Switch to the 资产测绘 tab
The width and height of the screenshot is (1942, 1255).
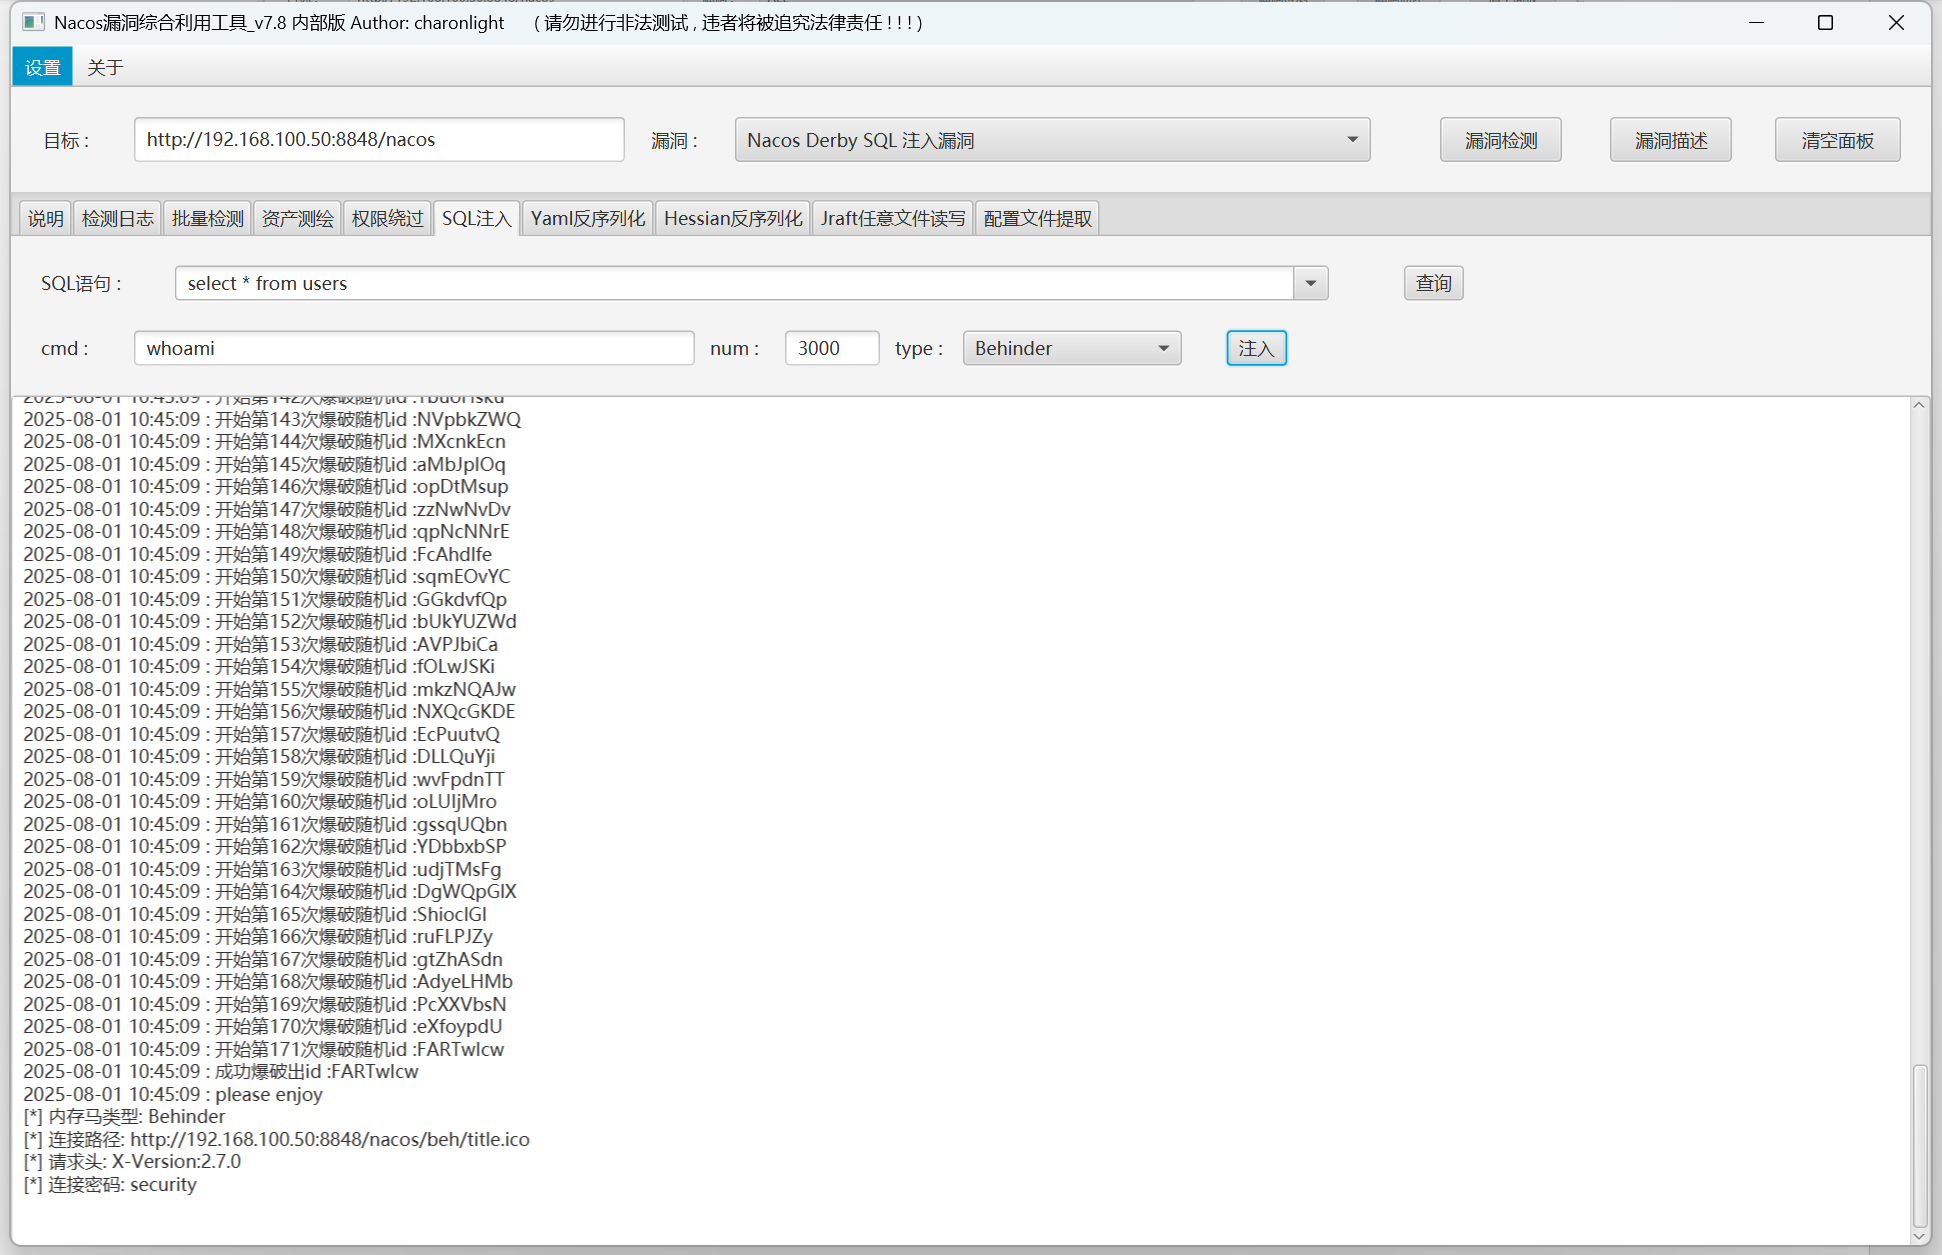point(297,218)
